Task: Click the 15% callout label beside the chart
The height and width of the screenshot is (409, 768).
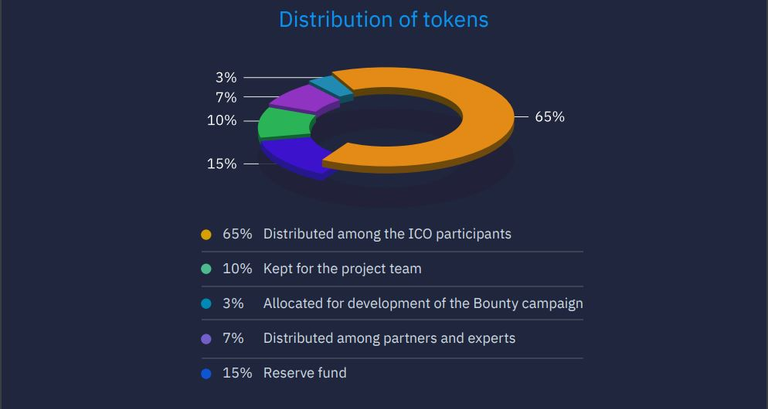Action: 222,164
